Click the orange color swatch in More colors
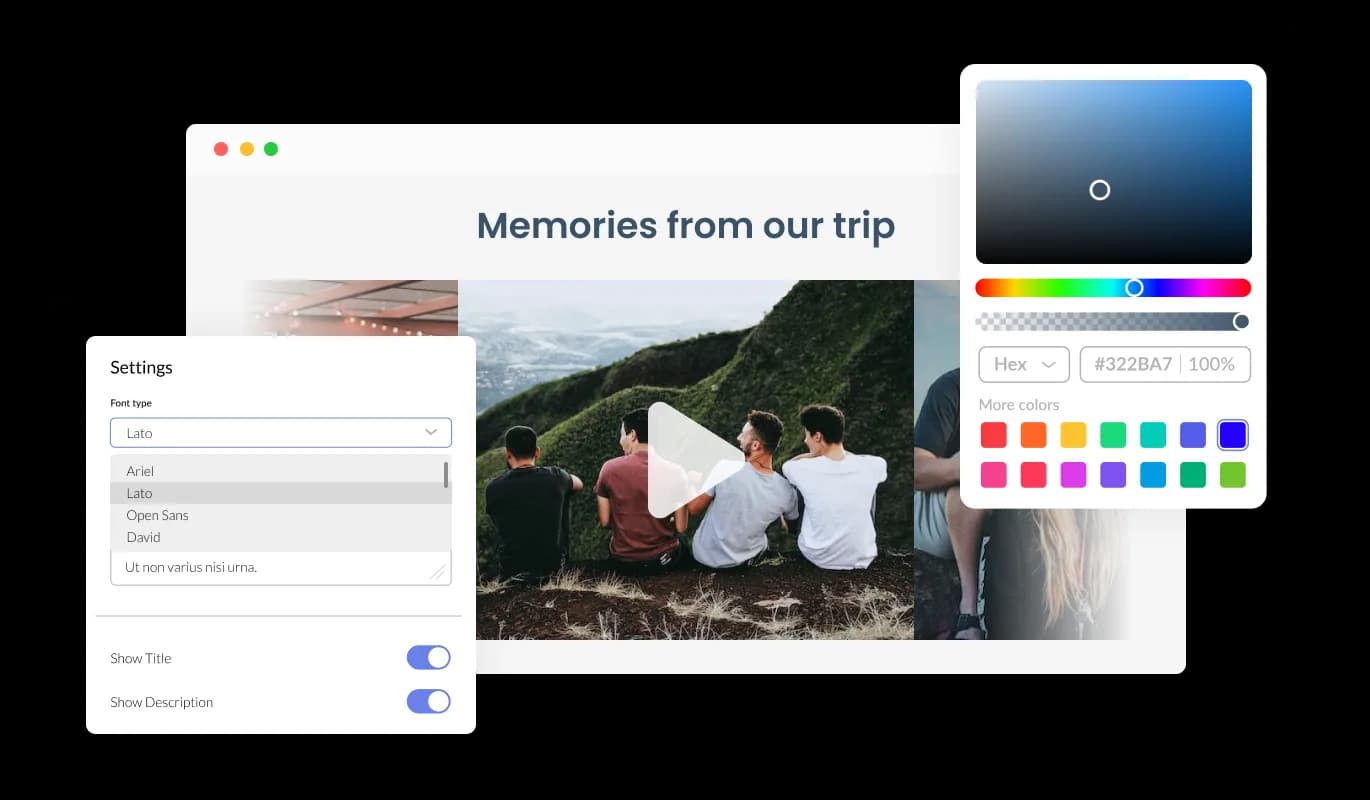This screenshot has width=1370, height=800. click(1033, 434)
